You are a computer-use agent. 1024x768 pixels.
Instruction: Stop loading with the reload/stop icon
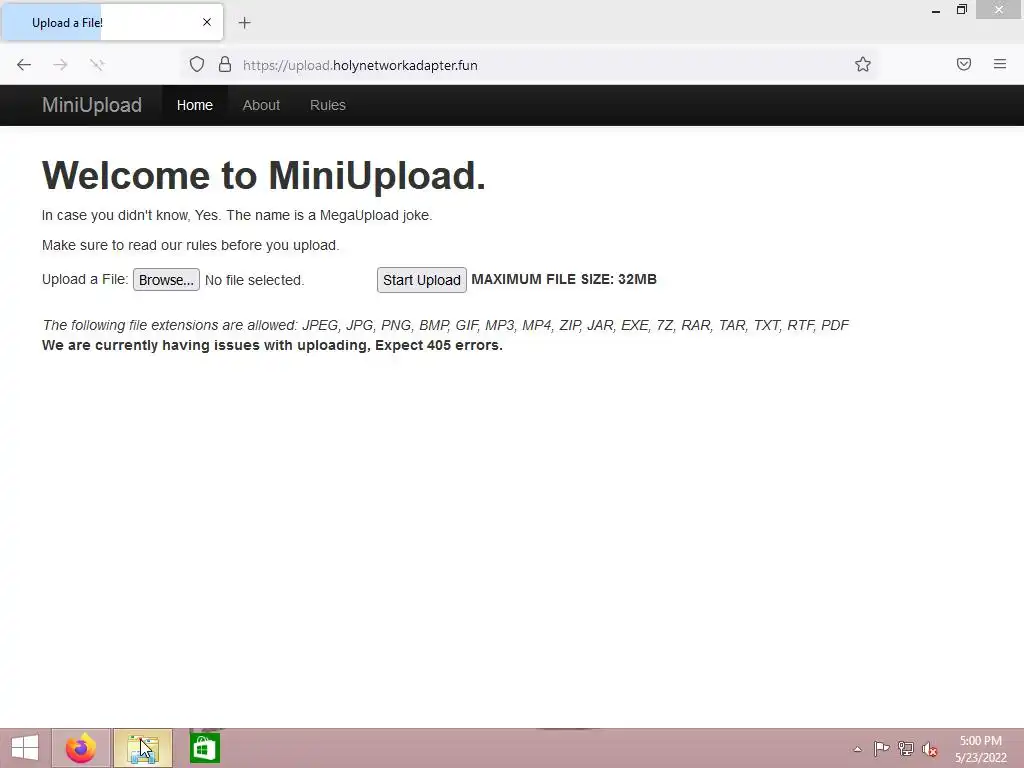click(97, 65)
